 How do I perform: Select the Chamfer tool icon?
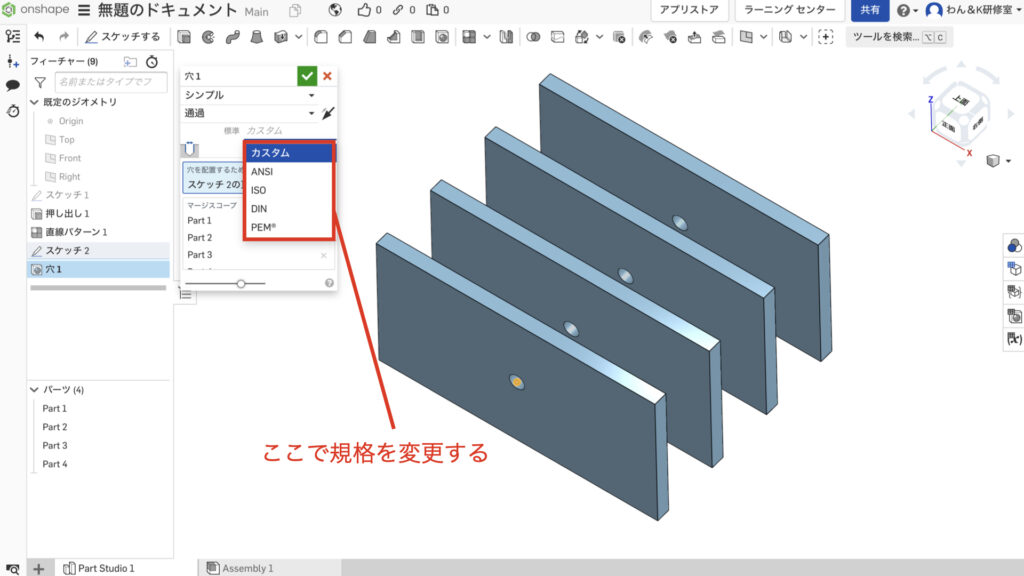(x=345, y=37)
